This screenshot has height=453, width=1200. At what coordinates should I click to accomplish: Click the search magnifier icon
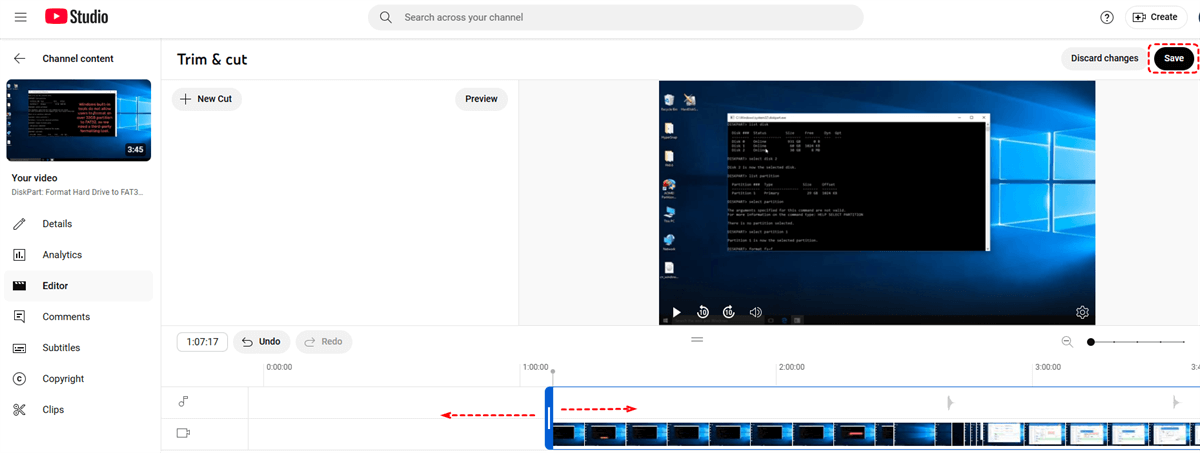386,17
